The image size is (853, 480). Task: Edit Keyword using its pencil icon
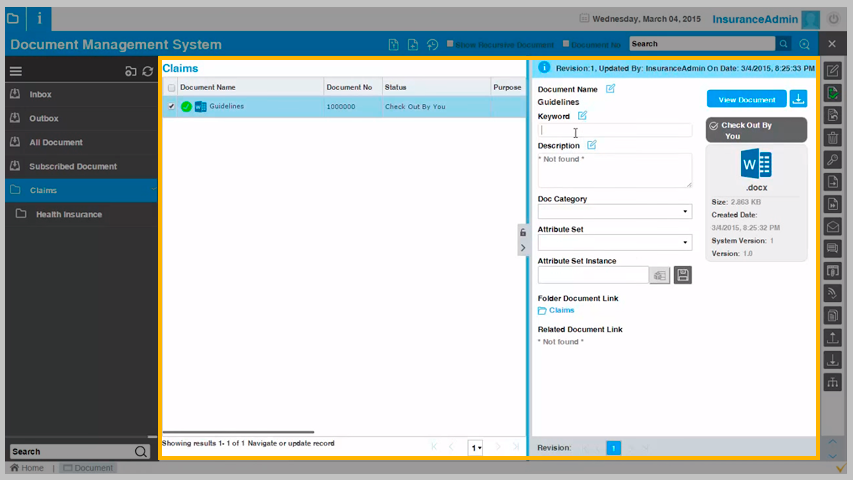[582, 115]
